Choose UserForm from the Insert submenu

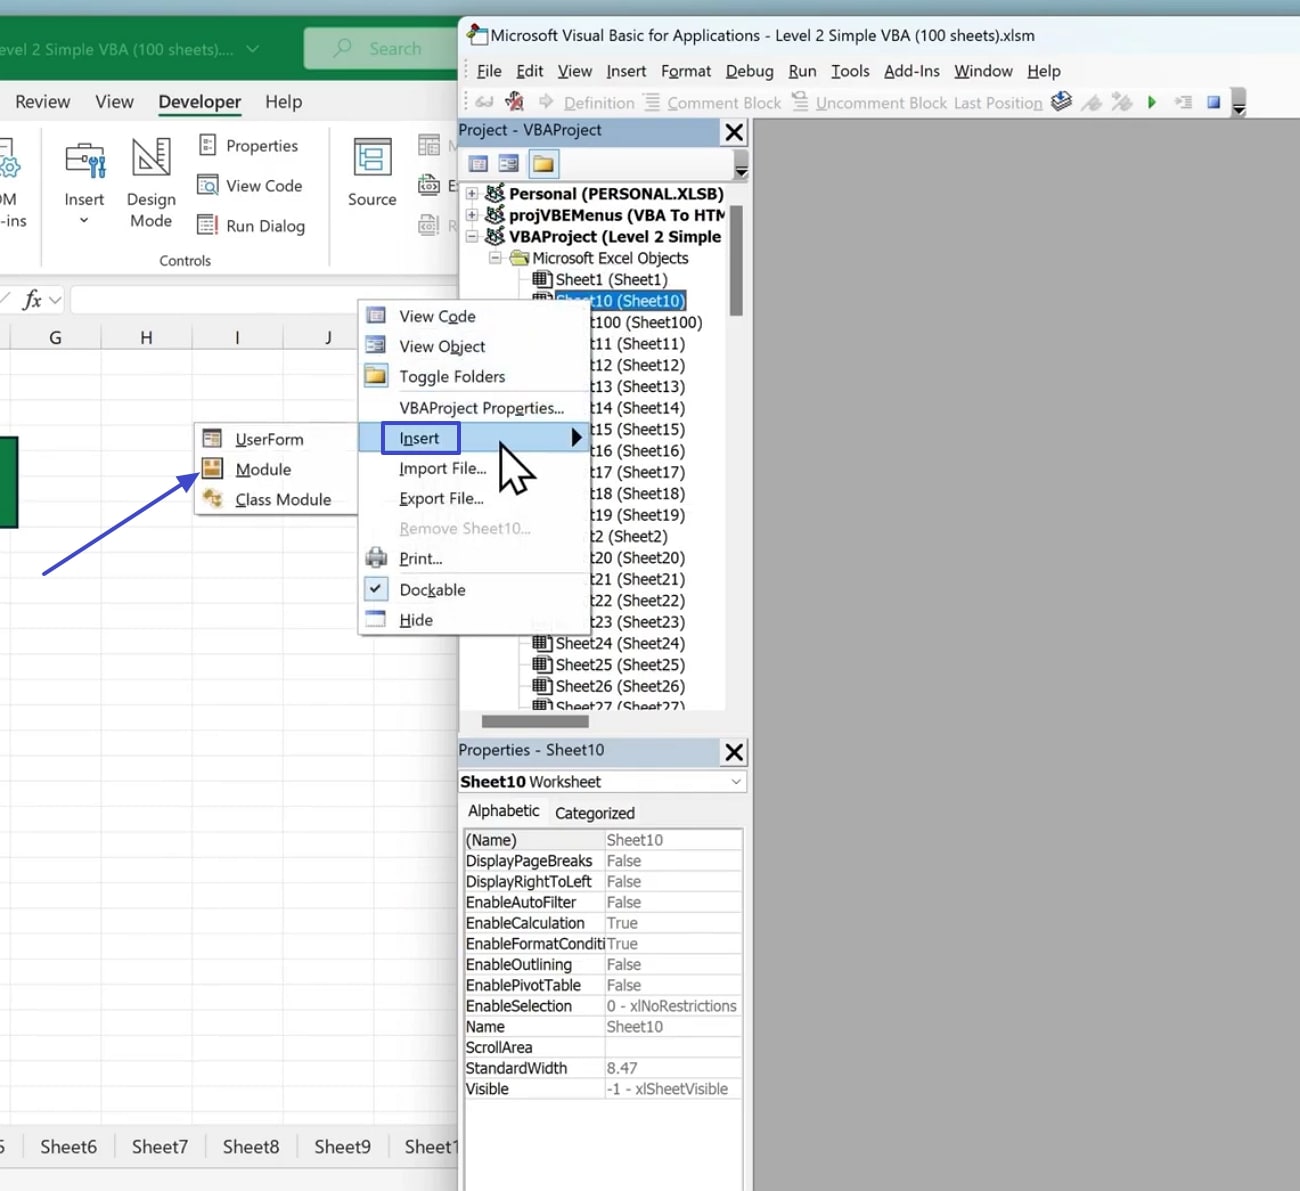pyautogui.click(x=268, y=440)
